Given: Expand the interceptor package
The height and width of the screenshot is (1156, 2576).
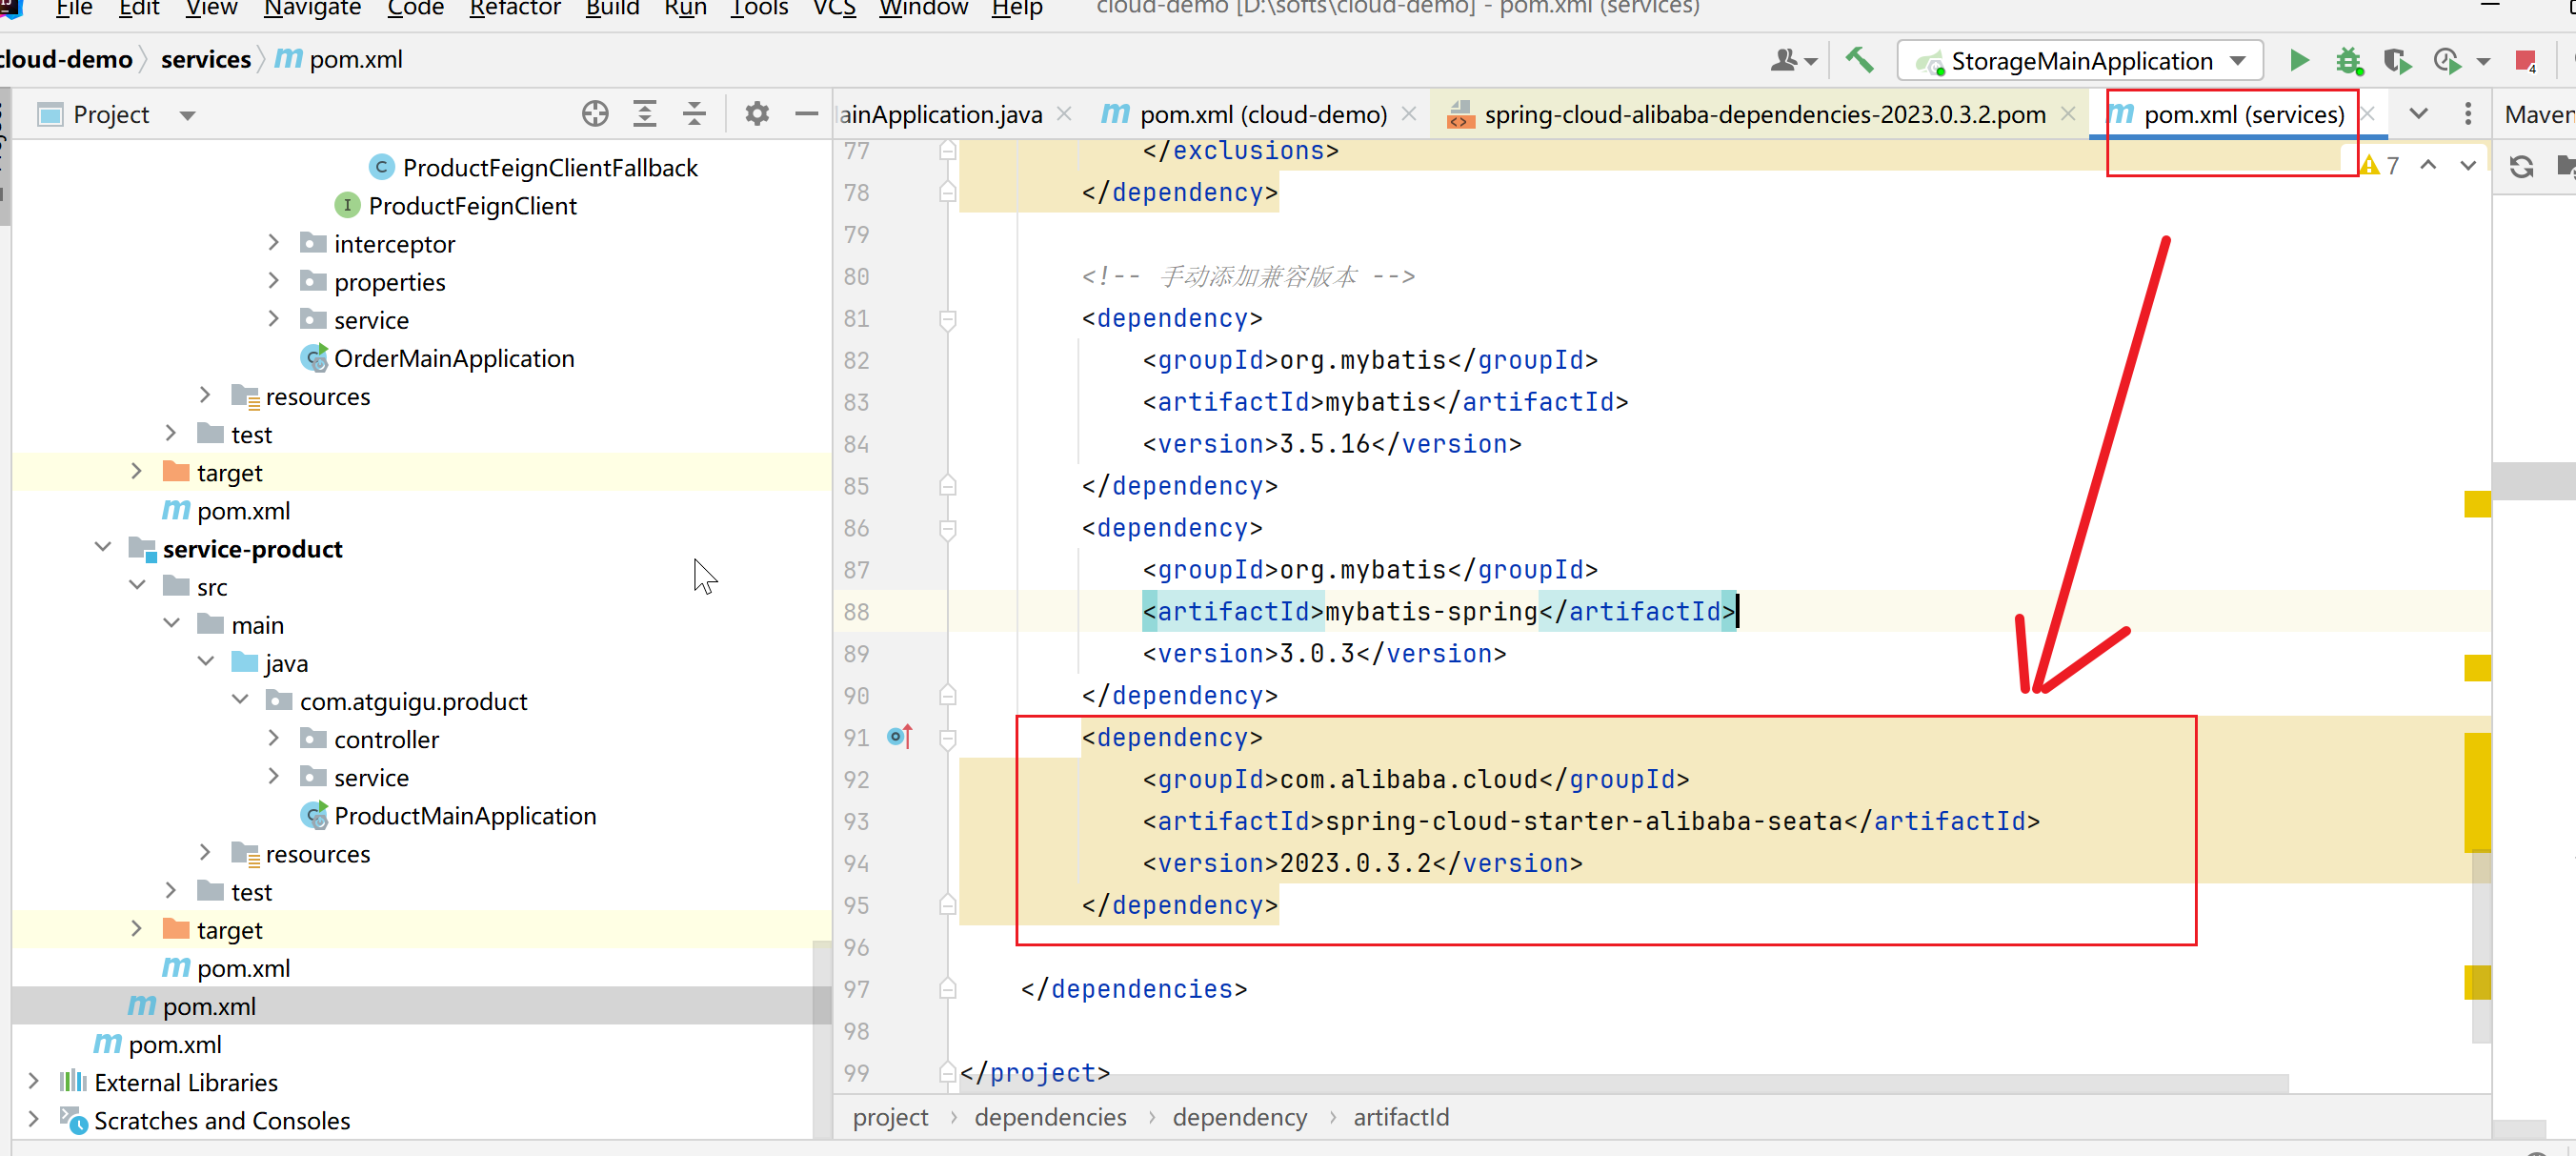Looking at the screenshot, I should (x=273, y=243).
